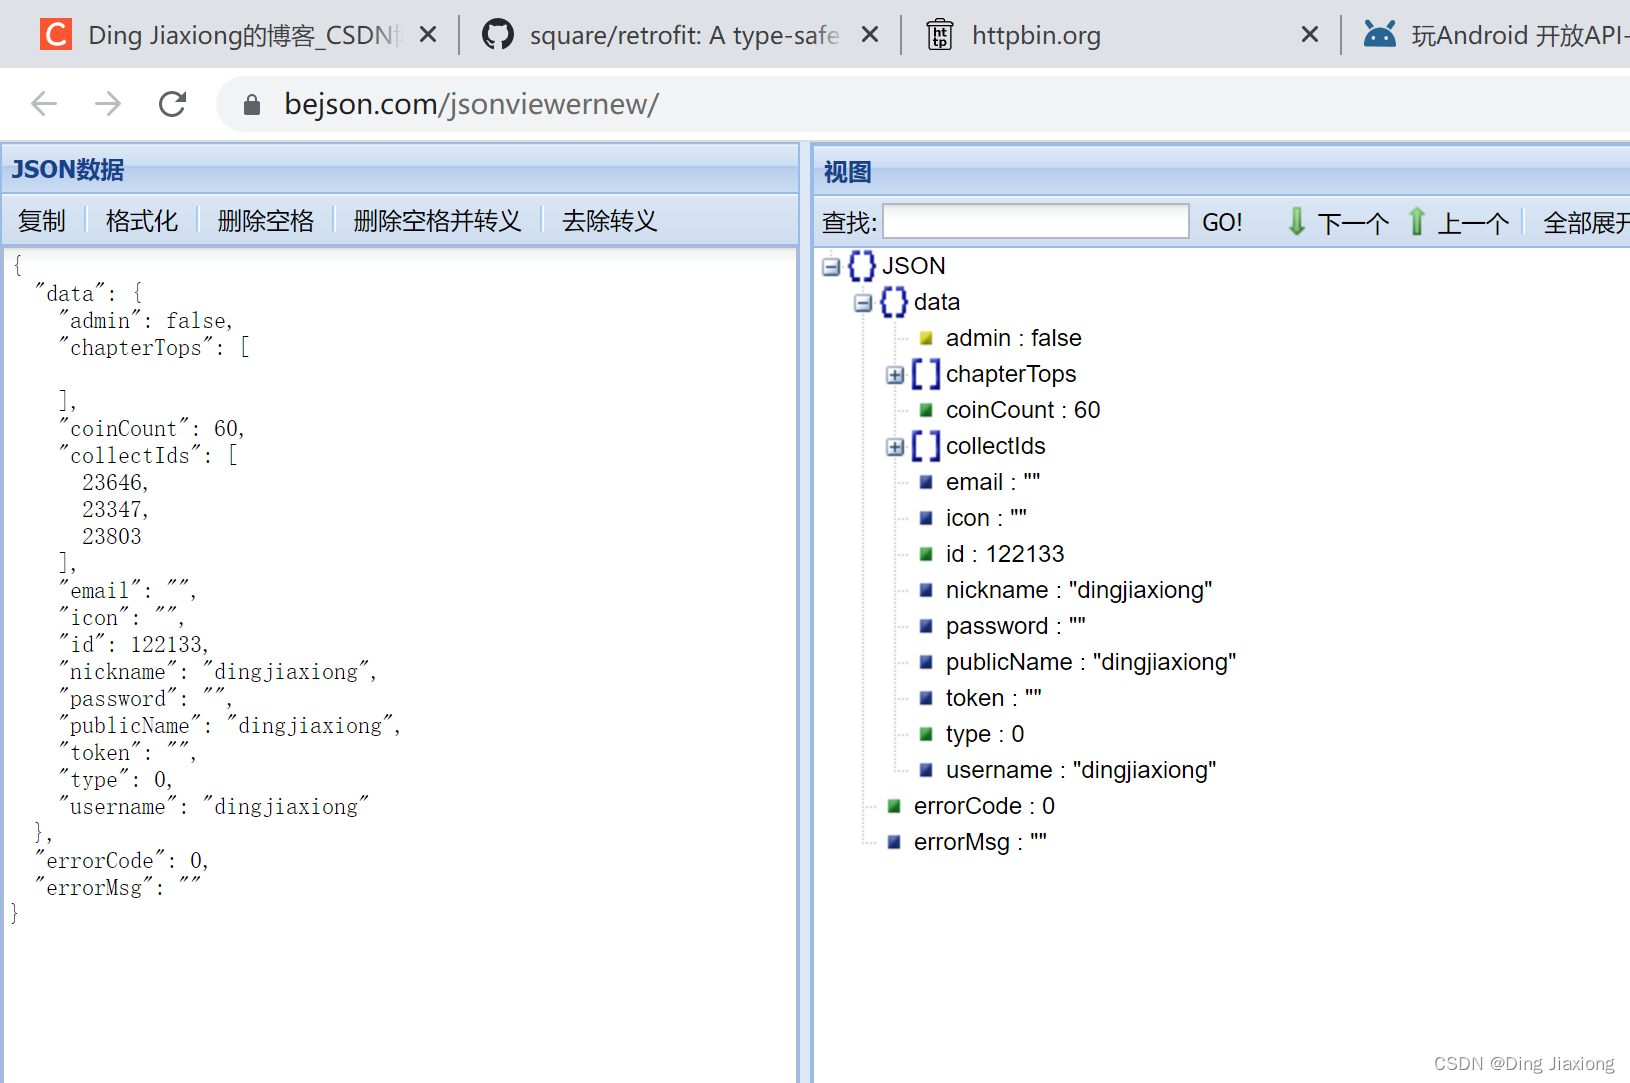Click the "id": 122133 line in JSON text
The image size is (1630, 1083).
134,645
